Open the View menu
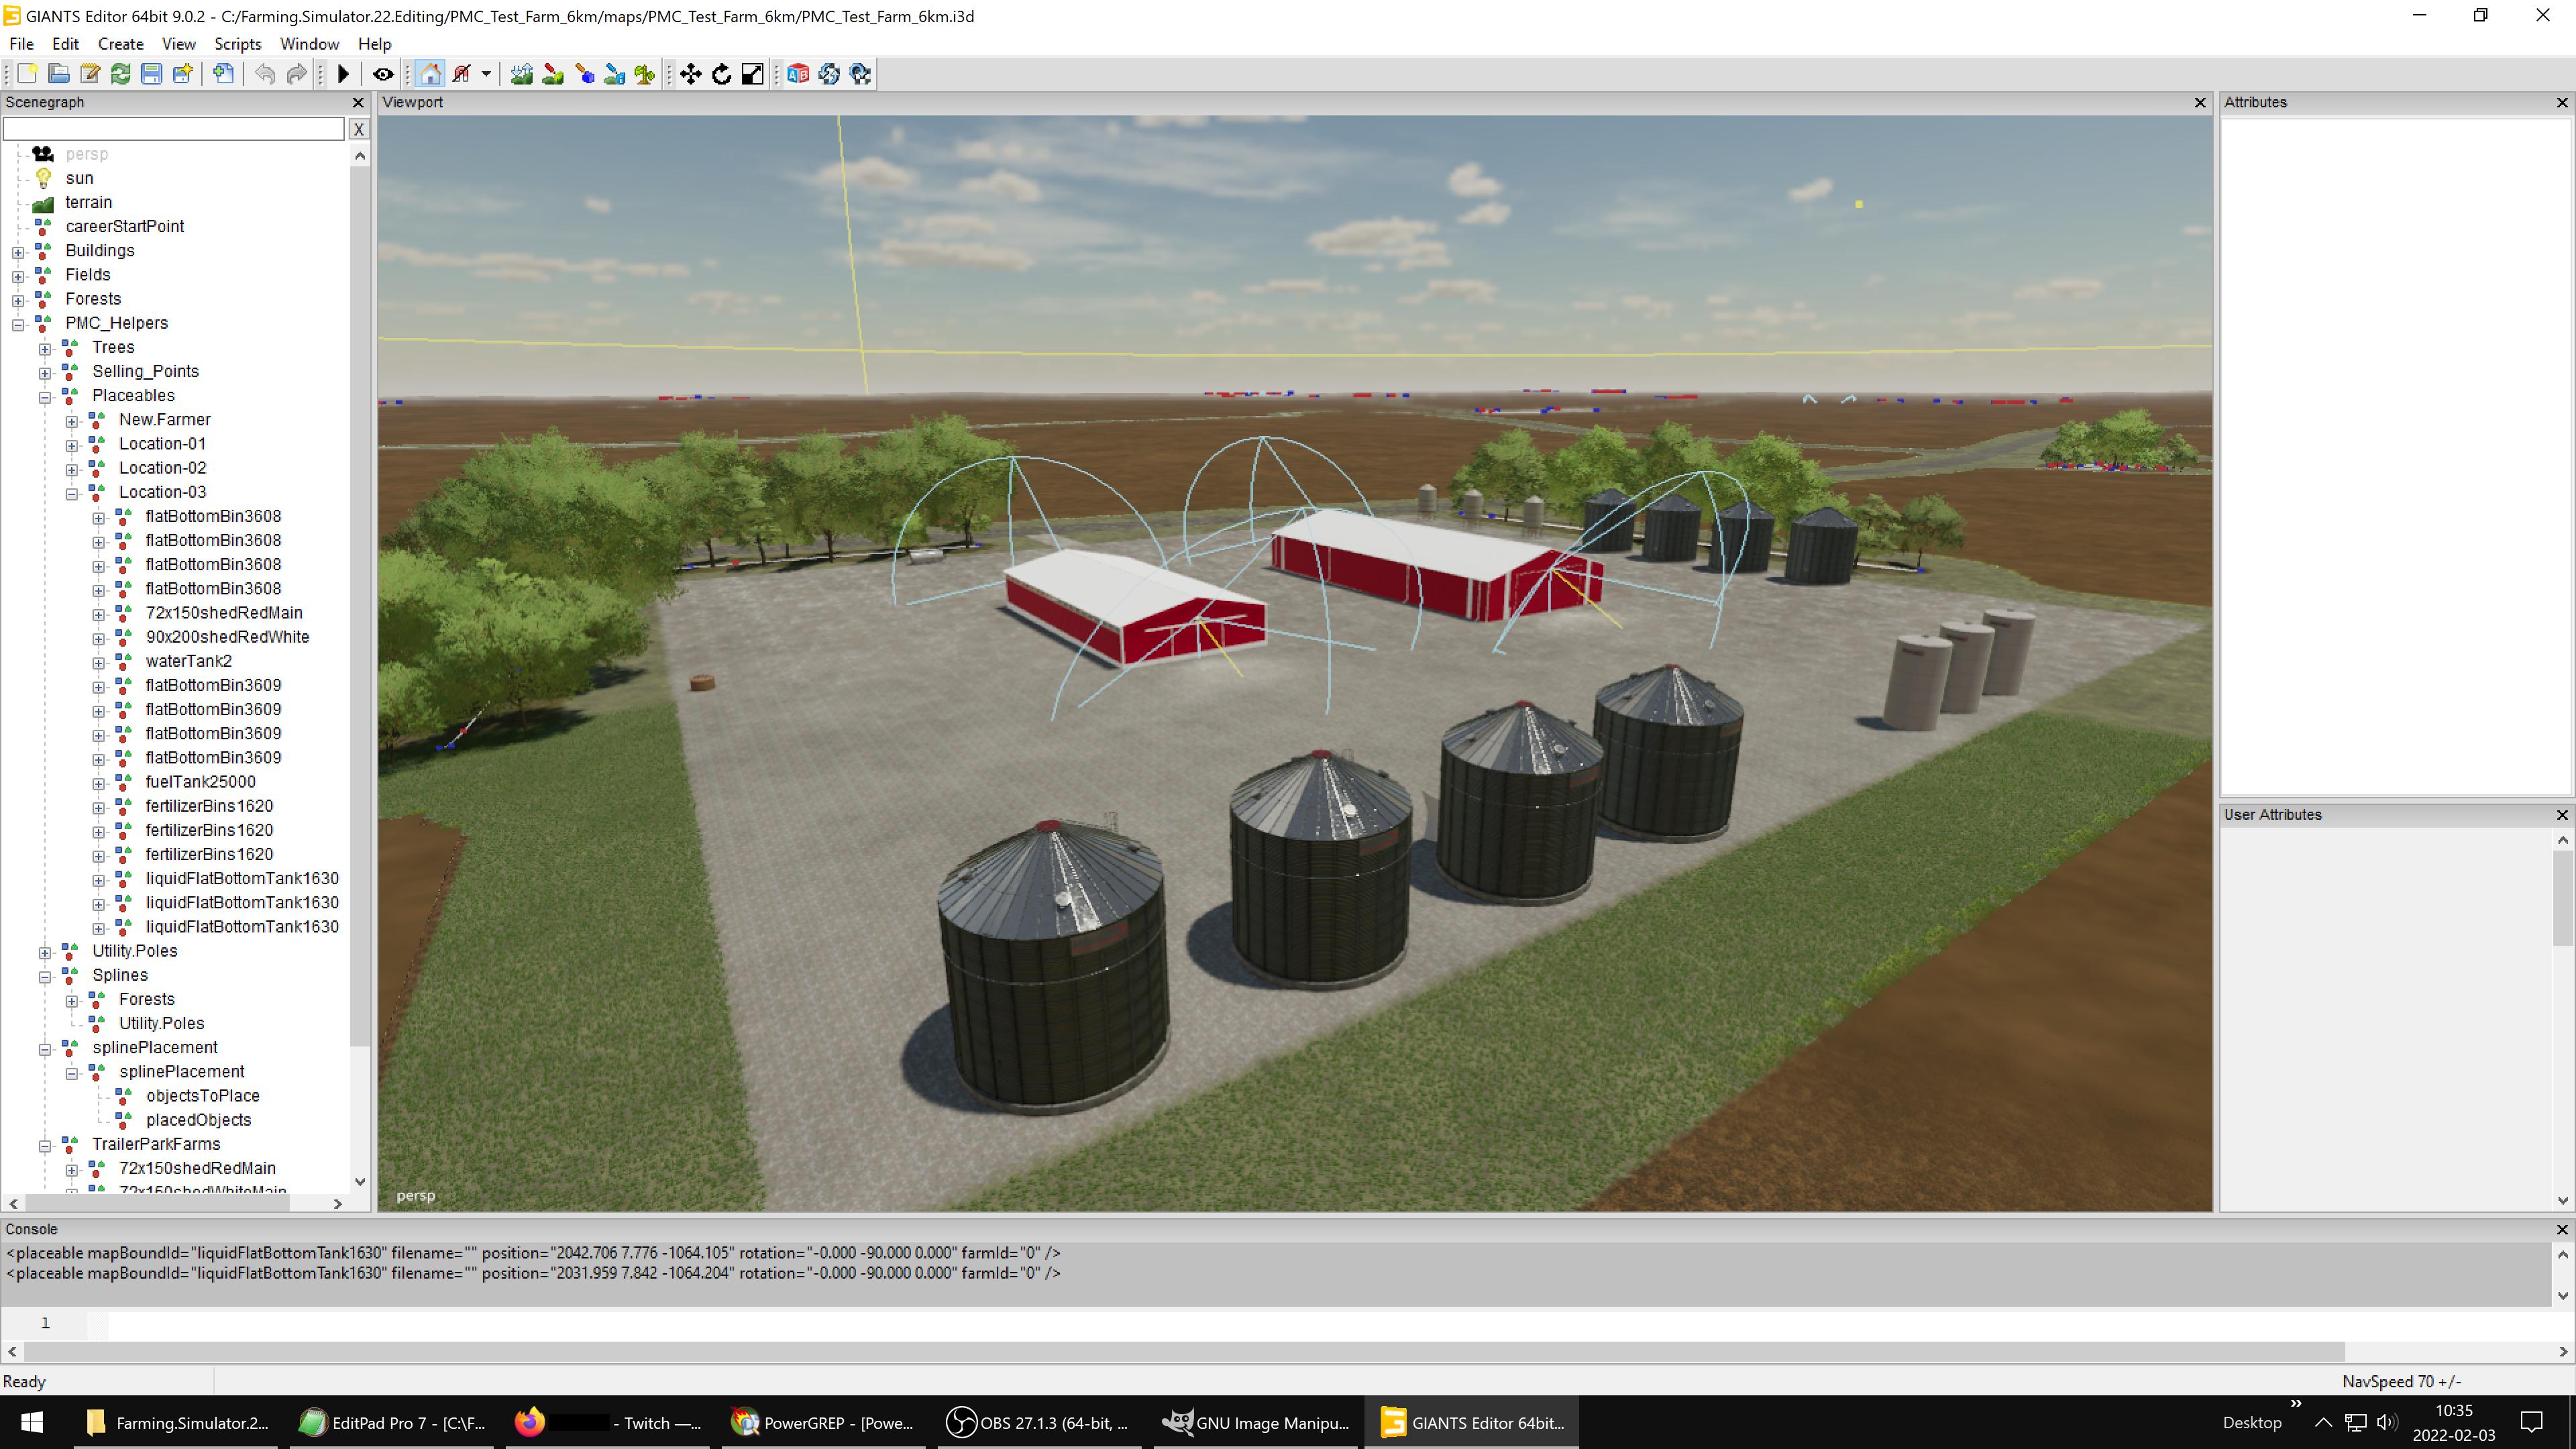 (179, 44)
